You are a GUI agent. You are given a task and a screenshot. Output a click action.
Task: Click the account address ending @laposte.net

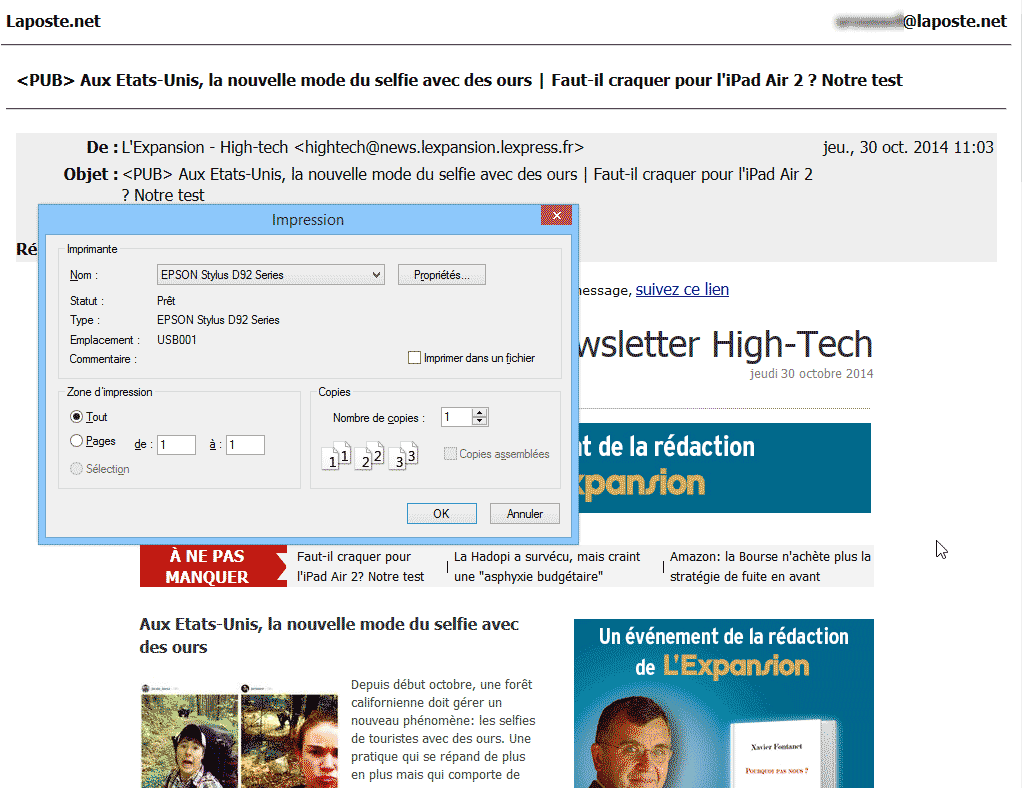click(x=922, y=22)
